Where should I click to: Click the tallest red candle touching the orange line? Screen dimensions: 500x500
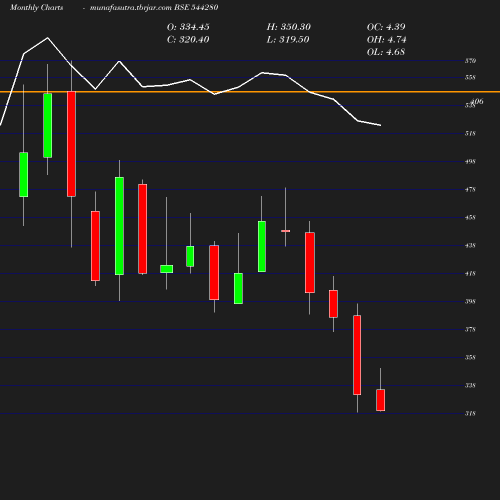click(x=71, y=144)
